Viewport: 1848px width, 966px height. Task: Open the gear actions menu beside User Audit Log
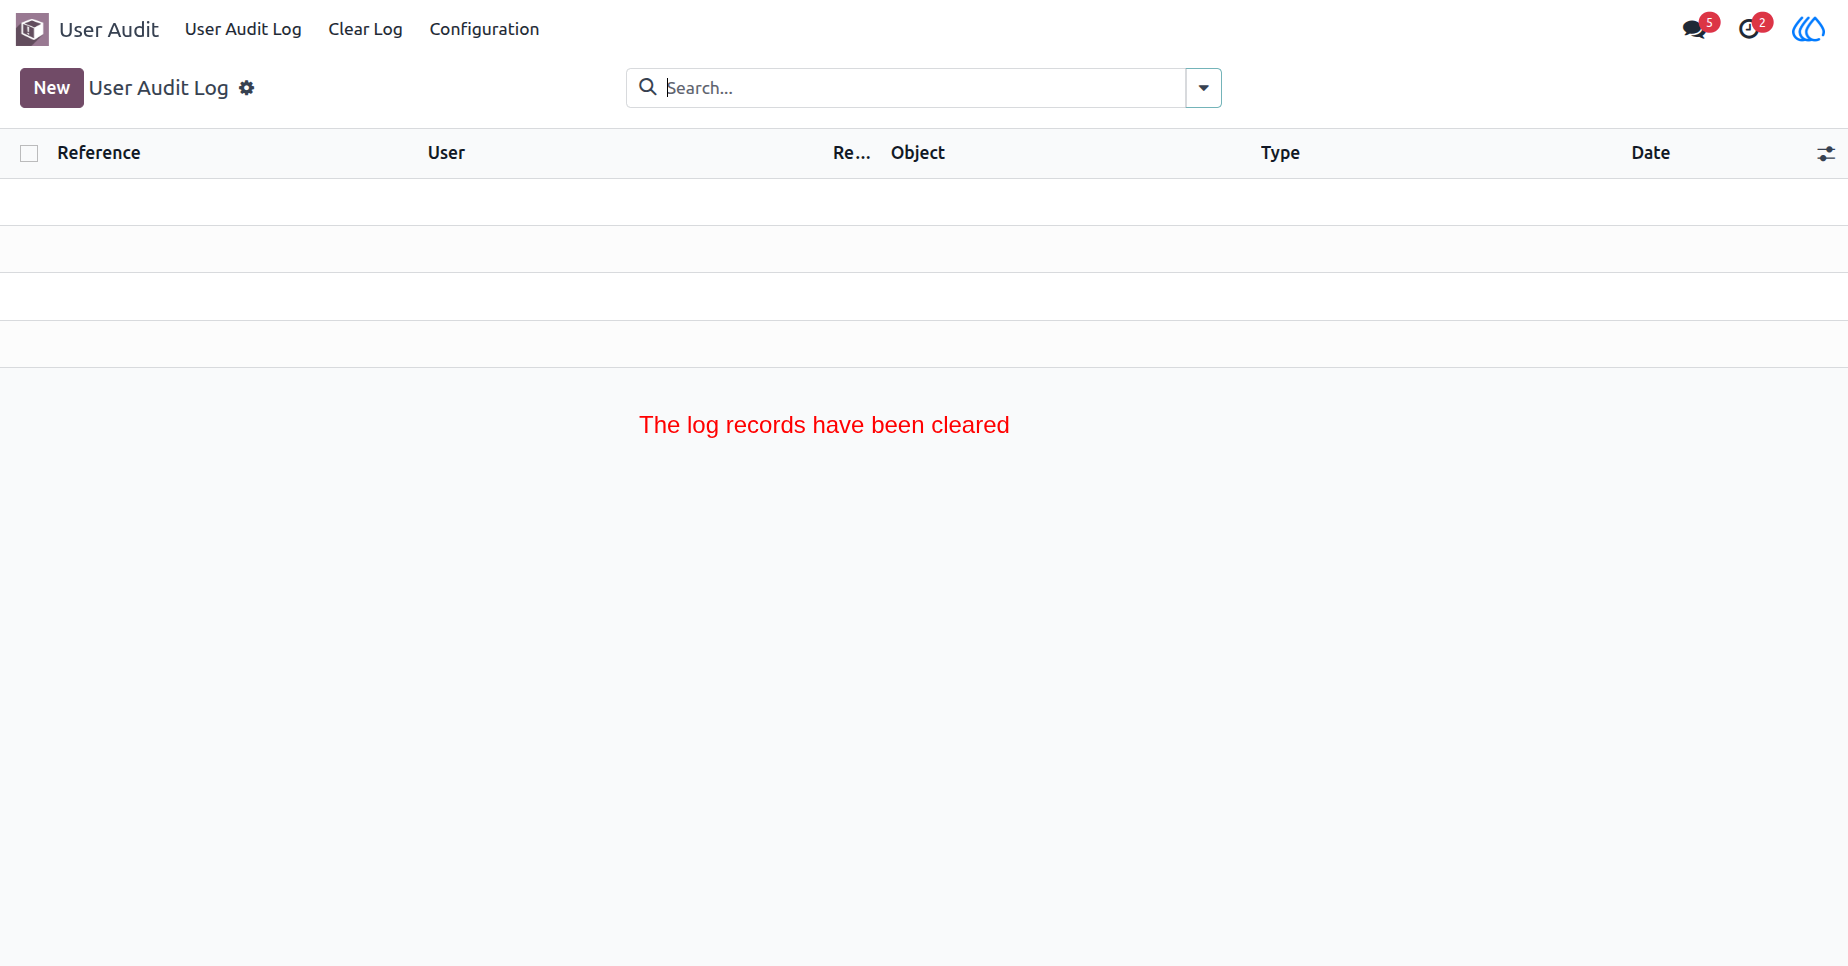[247, 88]
